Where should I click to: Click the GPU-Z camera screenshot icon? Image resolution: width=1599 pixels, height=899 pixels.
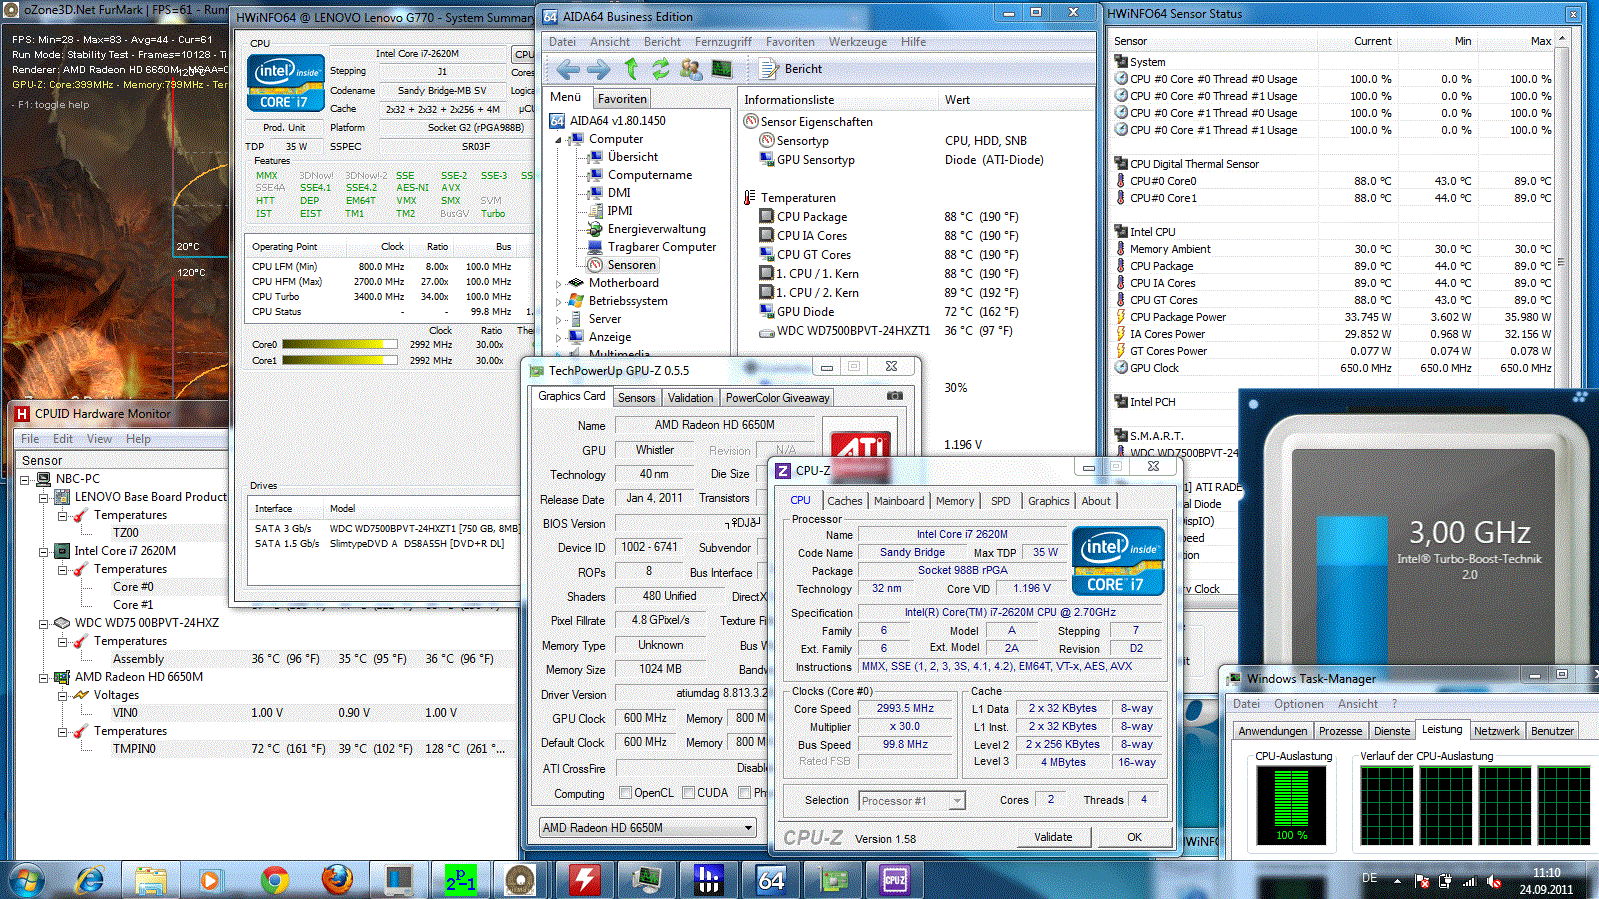coord(895,396)
